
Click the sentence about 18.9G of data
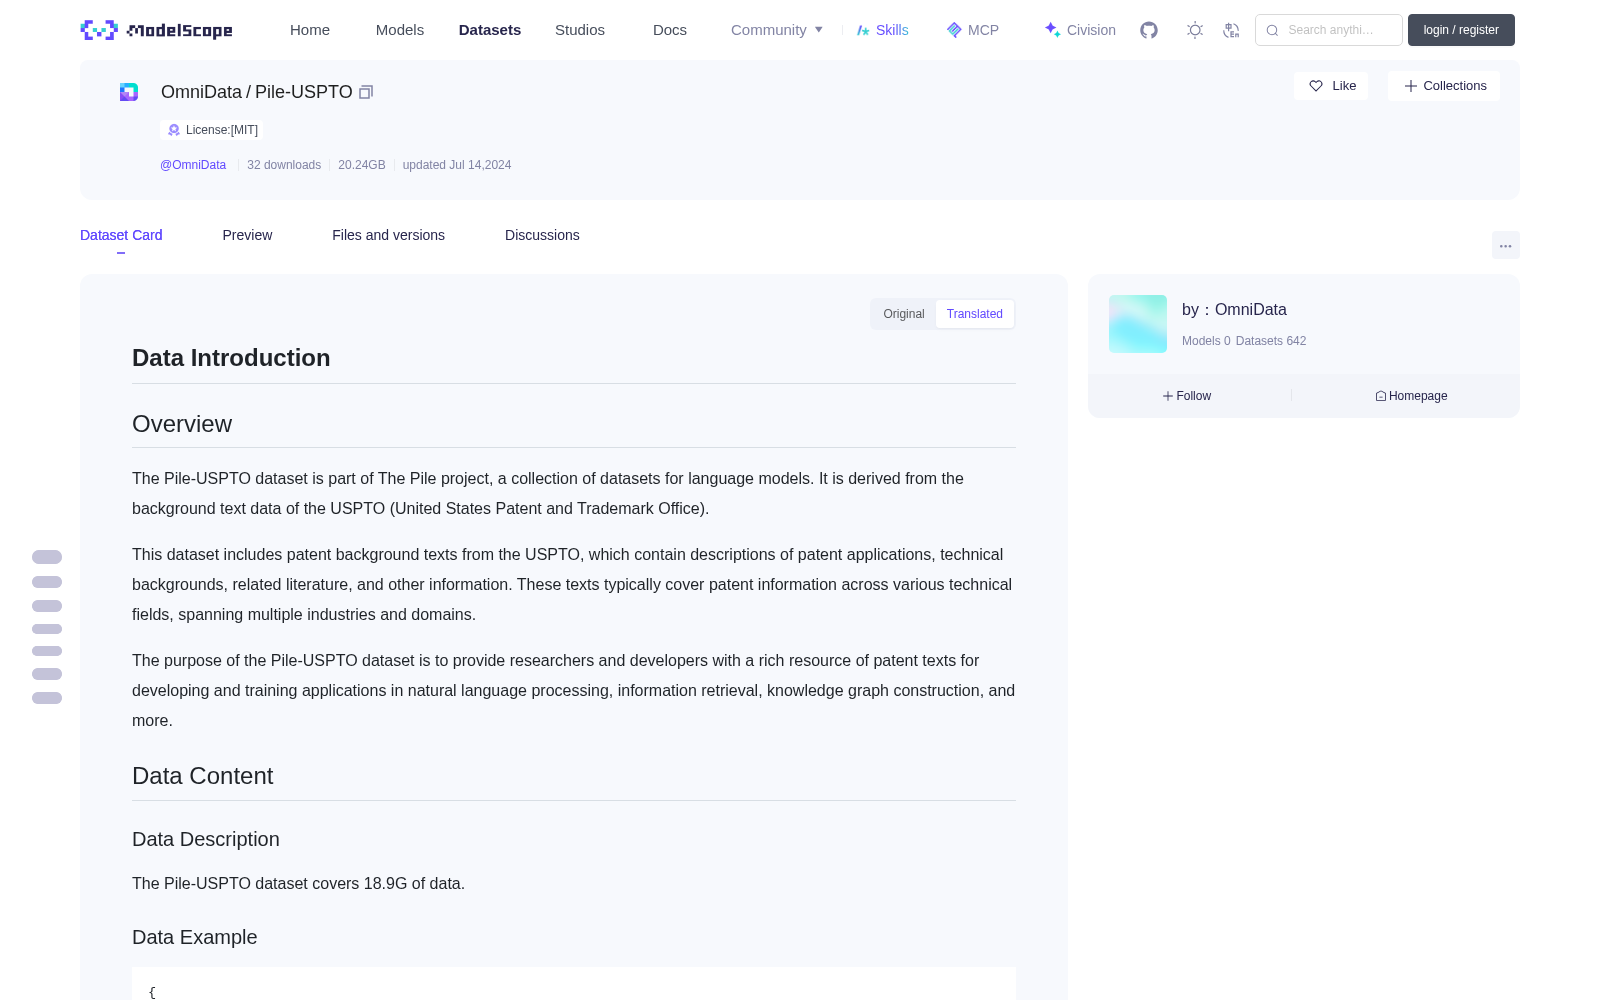[298, 884]
